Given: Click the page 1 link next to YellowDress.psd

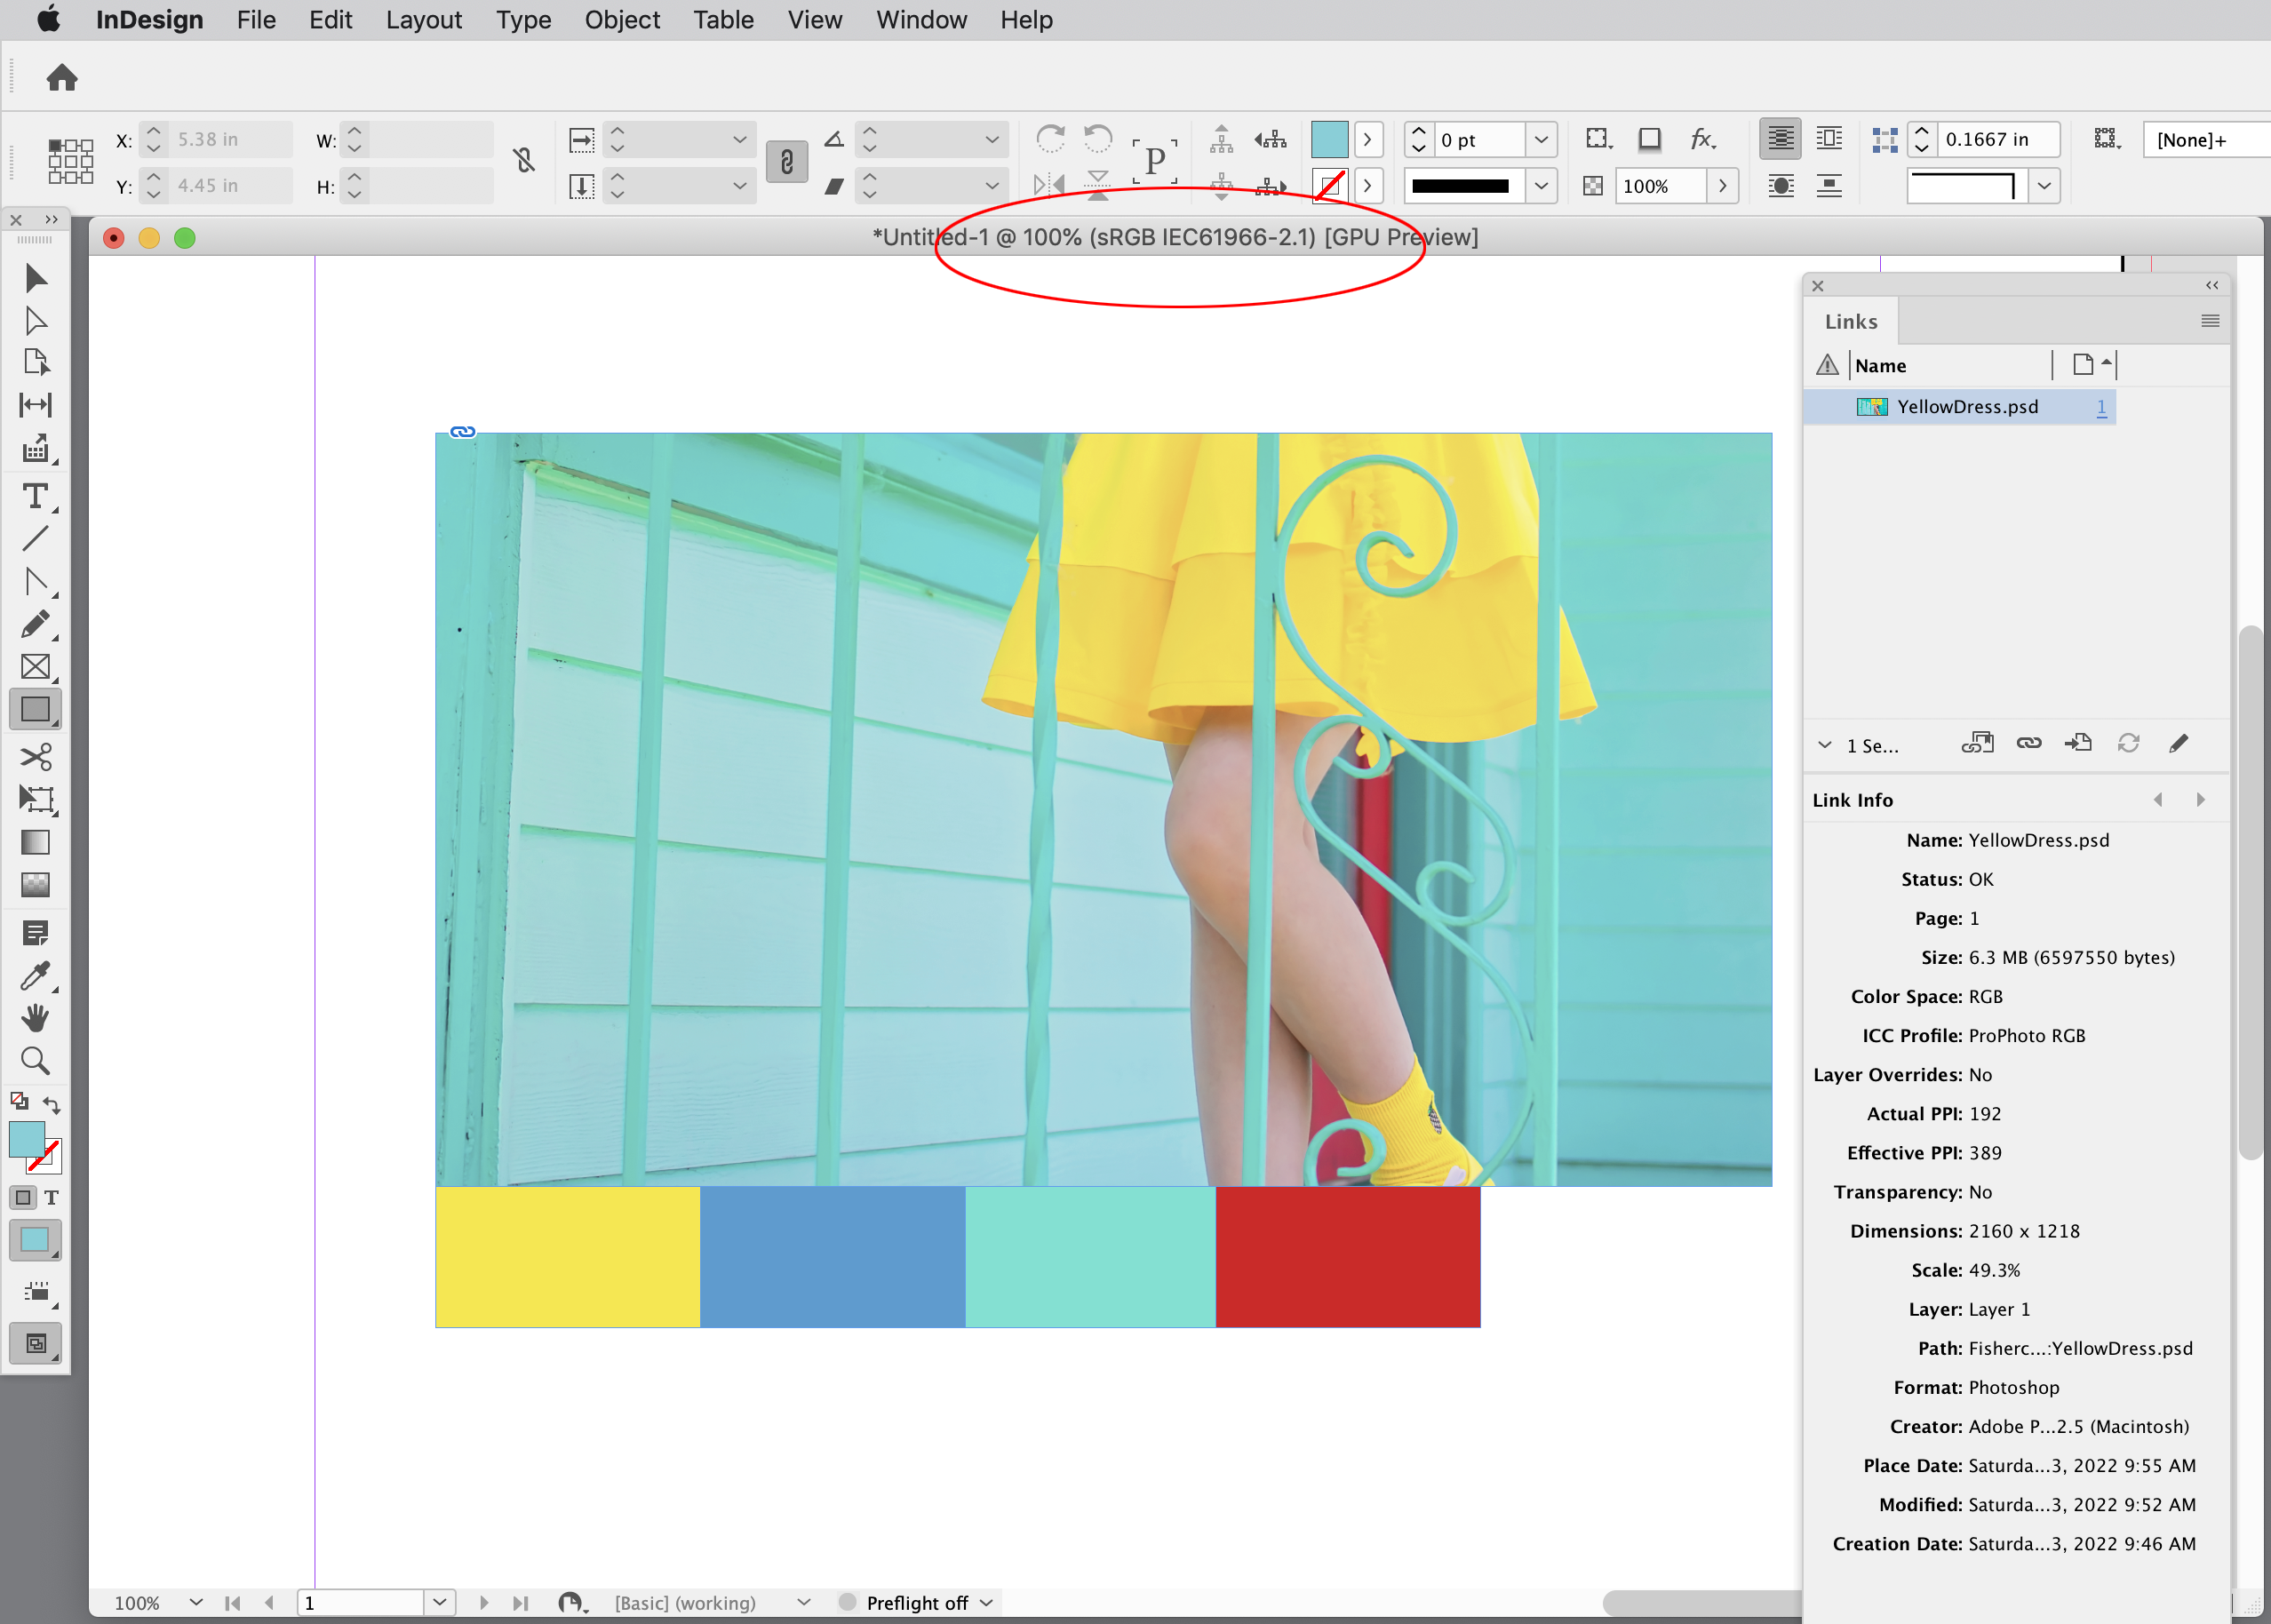Looking at the screenshot, I should tap(2100, 406).
